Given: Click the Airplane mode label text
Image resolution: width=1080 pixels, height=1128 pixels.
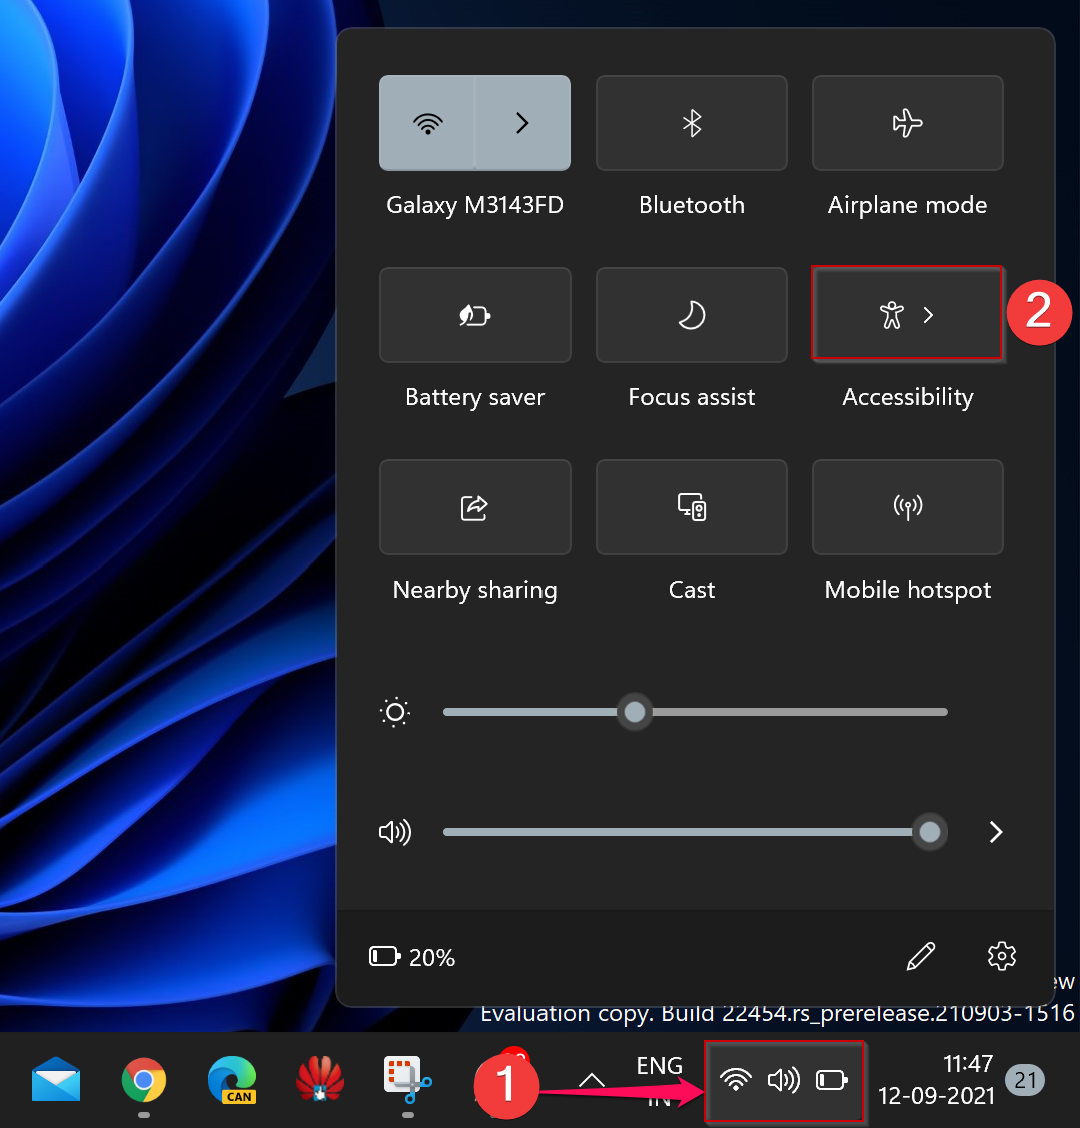Looking at the screenshot, I should click(x=907, y=205).
